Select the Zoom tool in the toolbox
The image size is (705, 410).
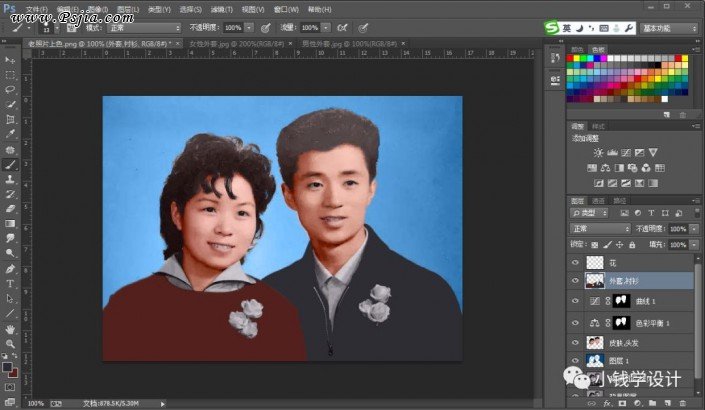tap(10, 344)
